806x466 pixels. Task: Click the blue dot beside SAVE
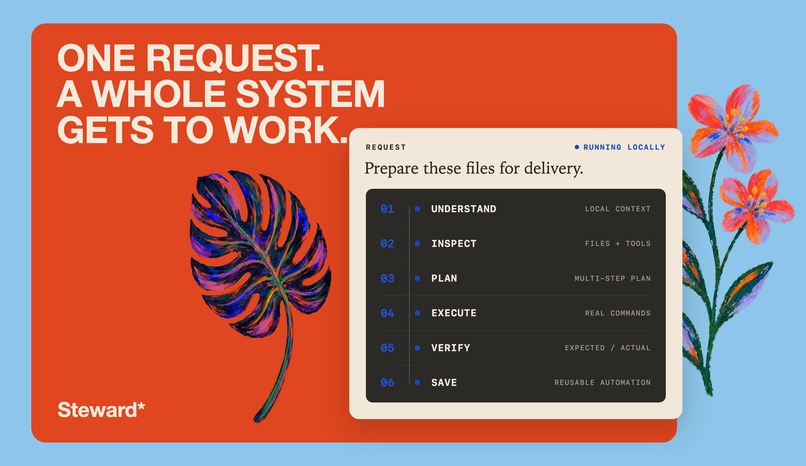[417, 382]
